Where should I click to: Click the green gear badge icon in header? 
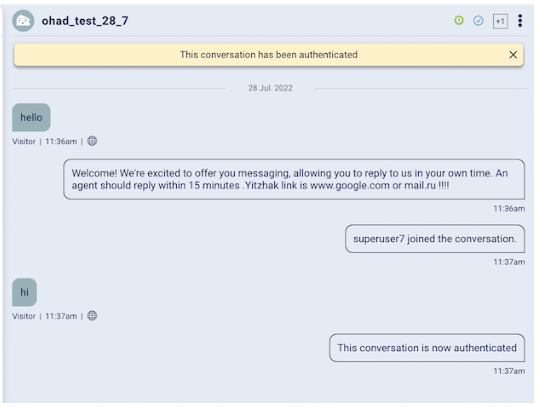coord(459,20)
